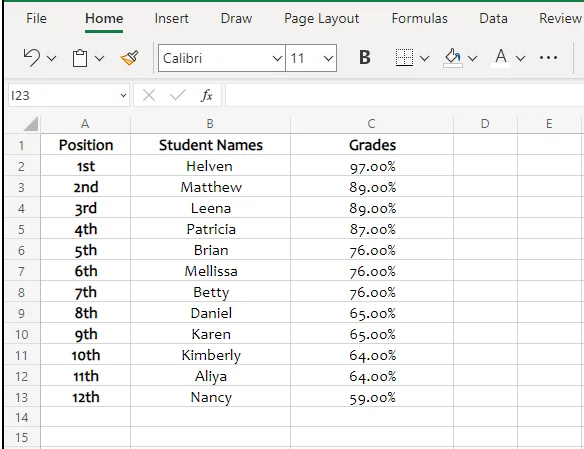Open the Formulas tab
The image size is (584, 449).
click(419, 18)
